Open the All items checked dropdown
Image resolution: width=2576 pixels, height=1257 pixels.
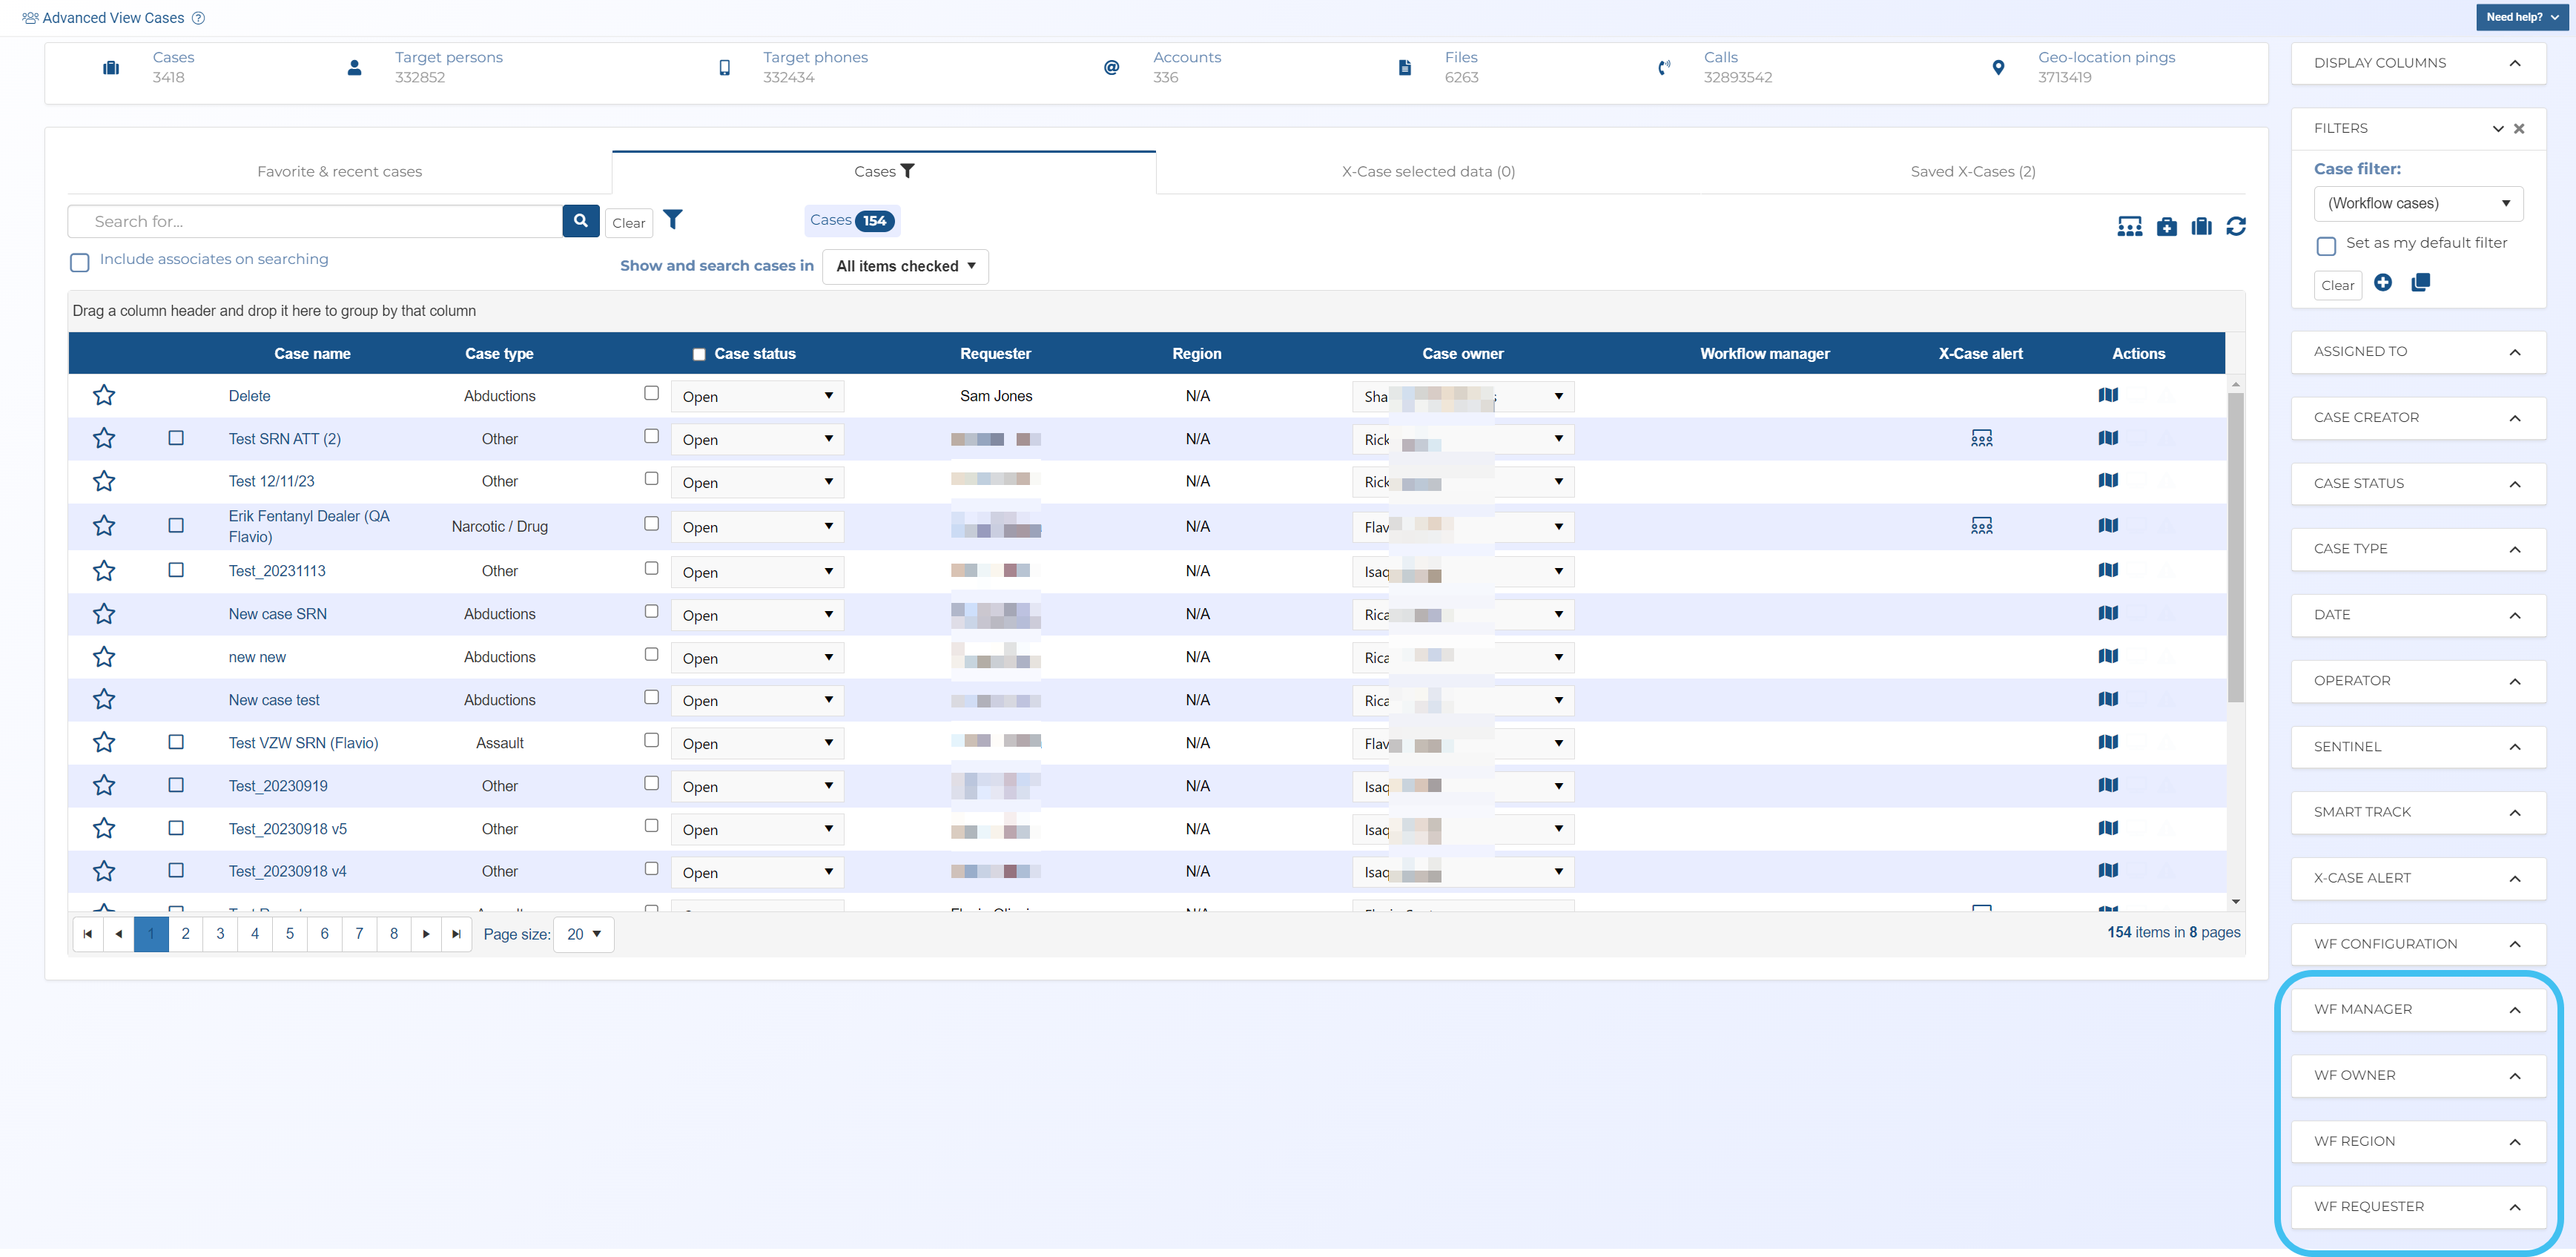point(905,267)
